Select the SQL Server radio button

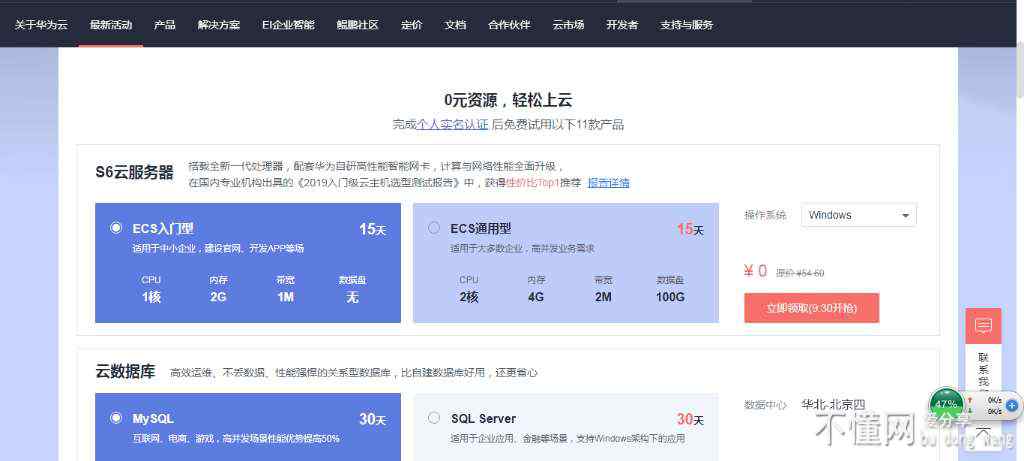pos(434,418)
